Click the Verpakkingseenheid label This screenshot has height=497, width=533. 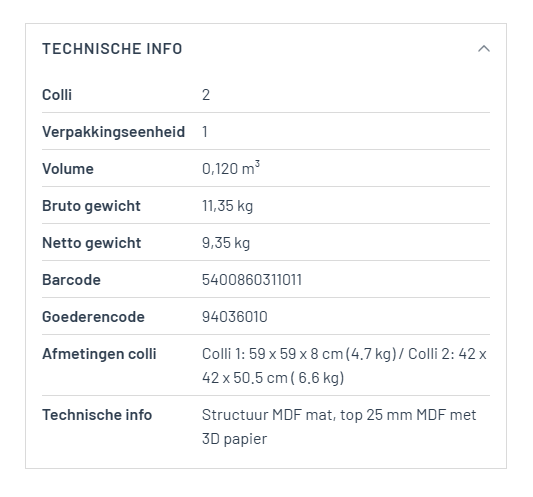point(114,132)
